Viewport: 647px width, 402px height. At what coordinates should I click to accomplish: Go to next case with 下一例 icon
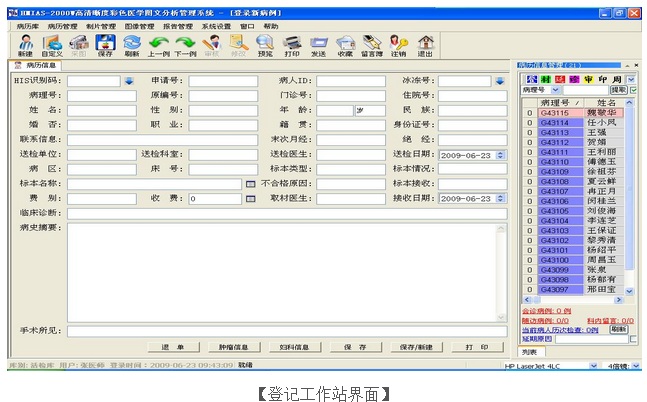click(185, 43)
